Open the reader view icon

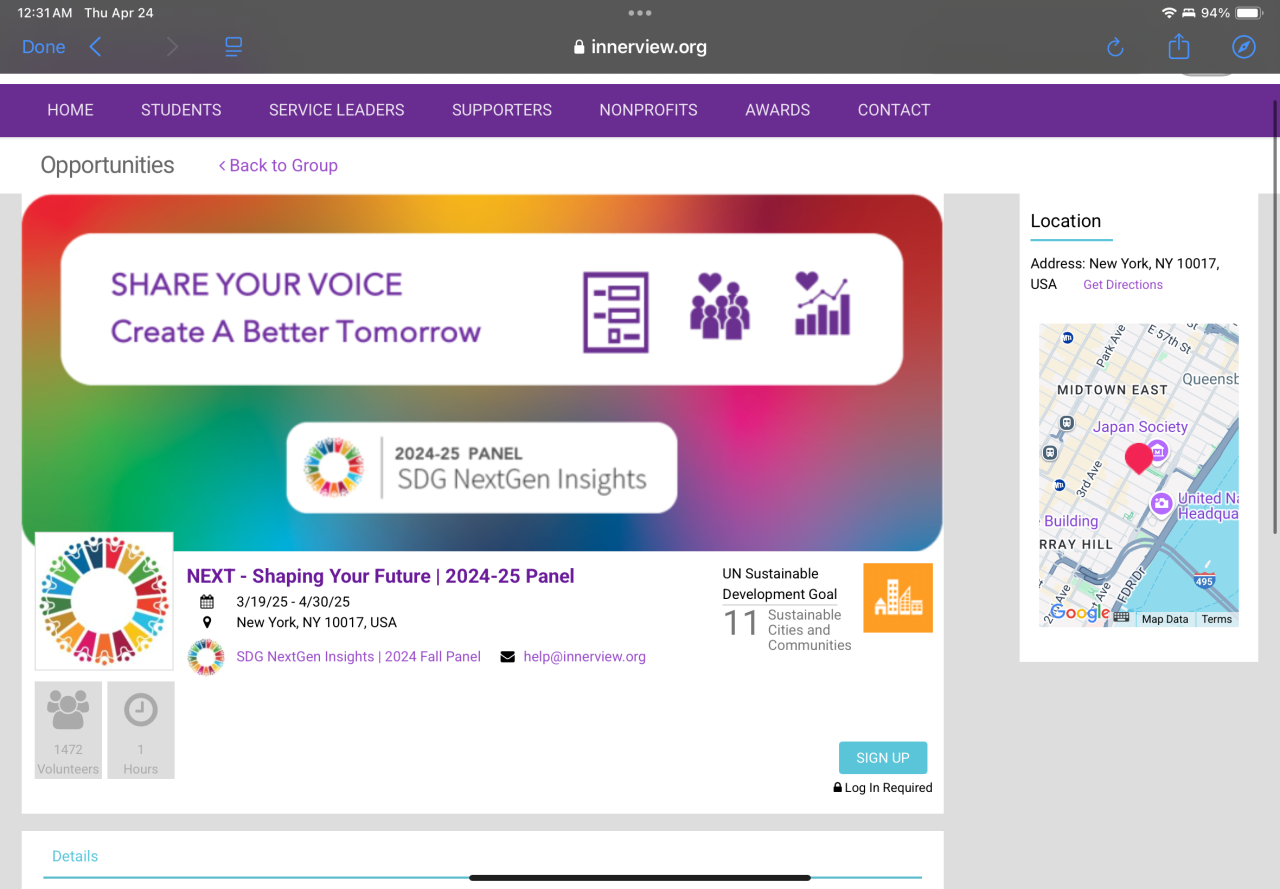pyautogui.click(x=234, y=47)
